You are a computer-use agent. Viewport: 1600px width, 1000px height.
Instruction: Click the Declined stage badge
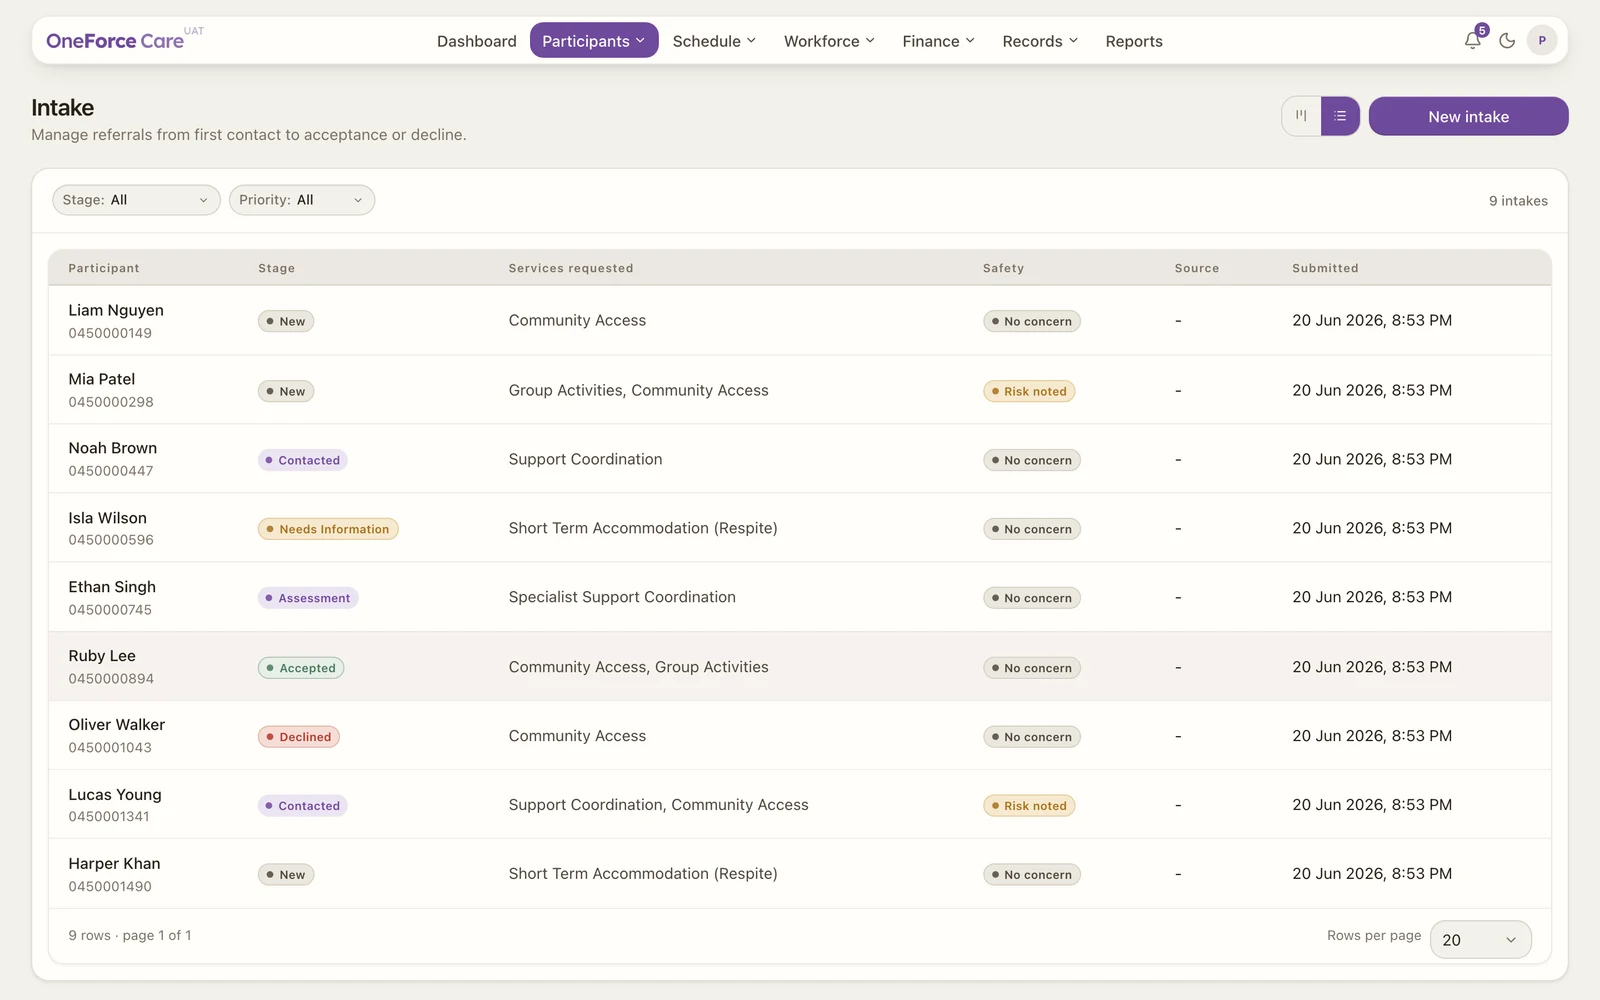click(299, 737)
